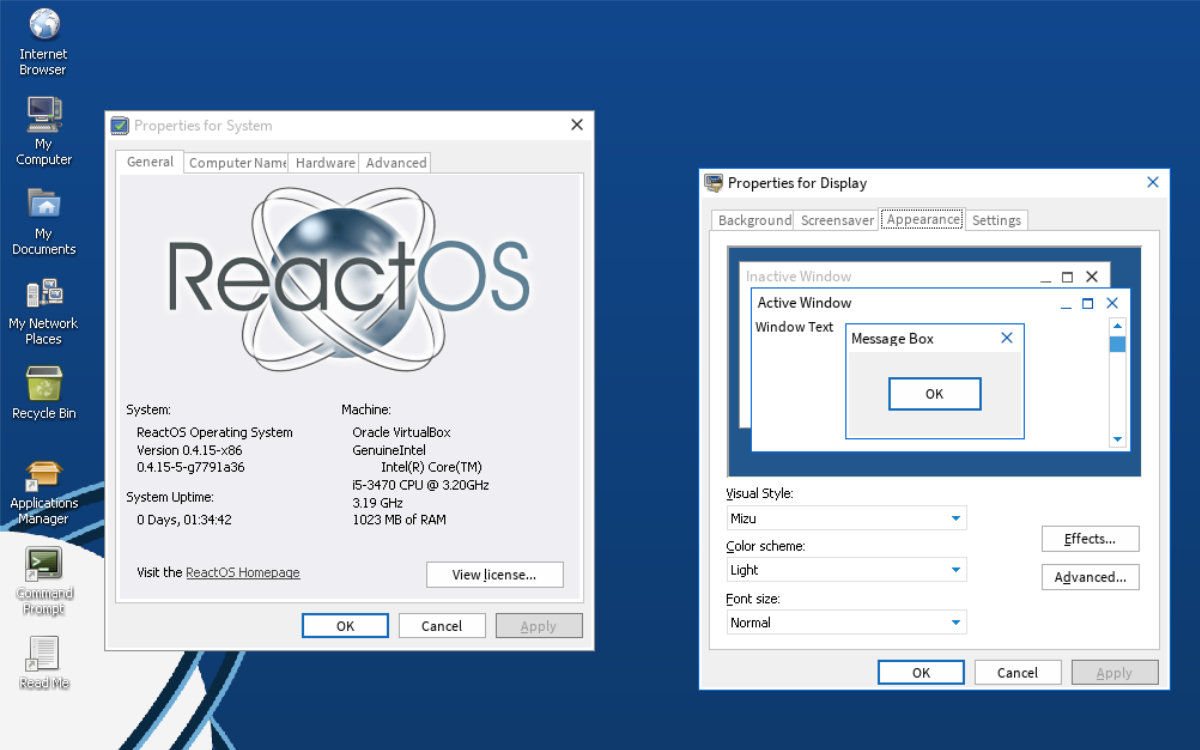Select the Appearance tab
This screenshot has width=1200, height=750.
pos(923,219)
